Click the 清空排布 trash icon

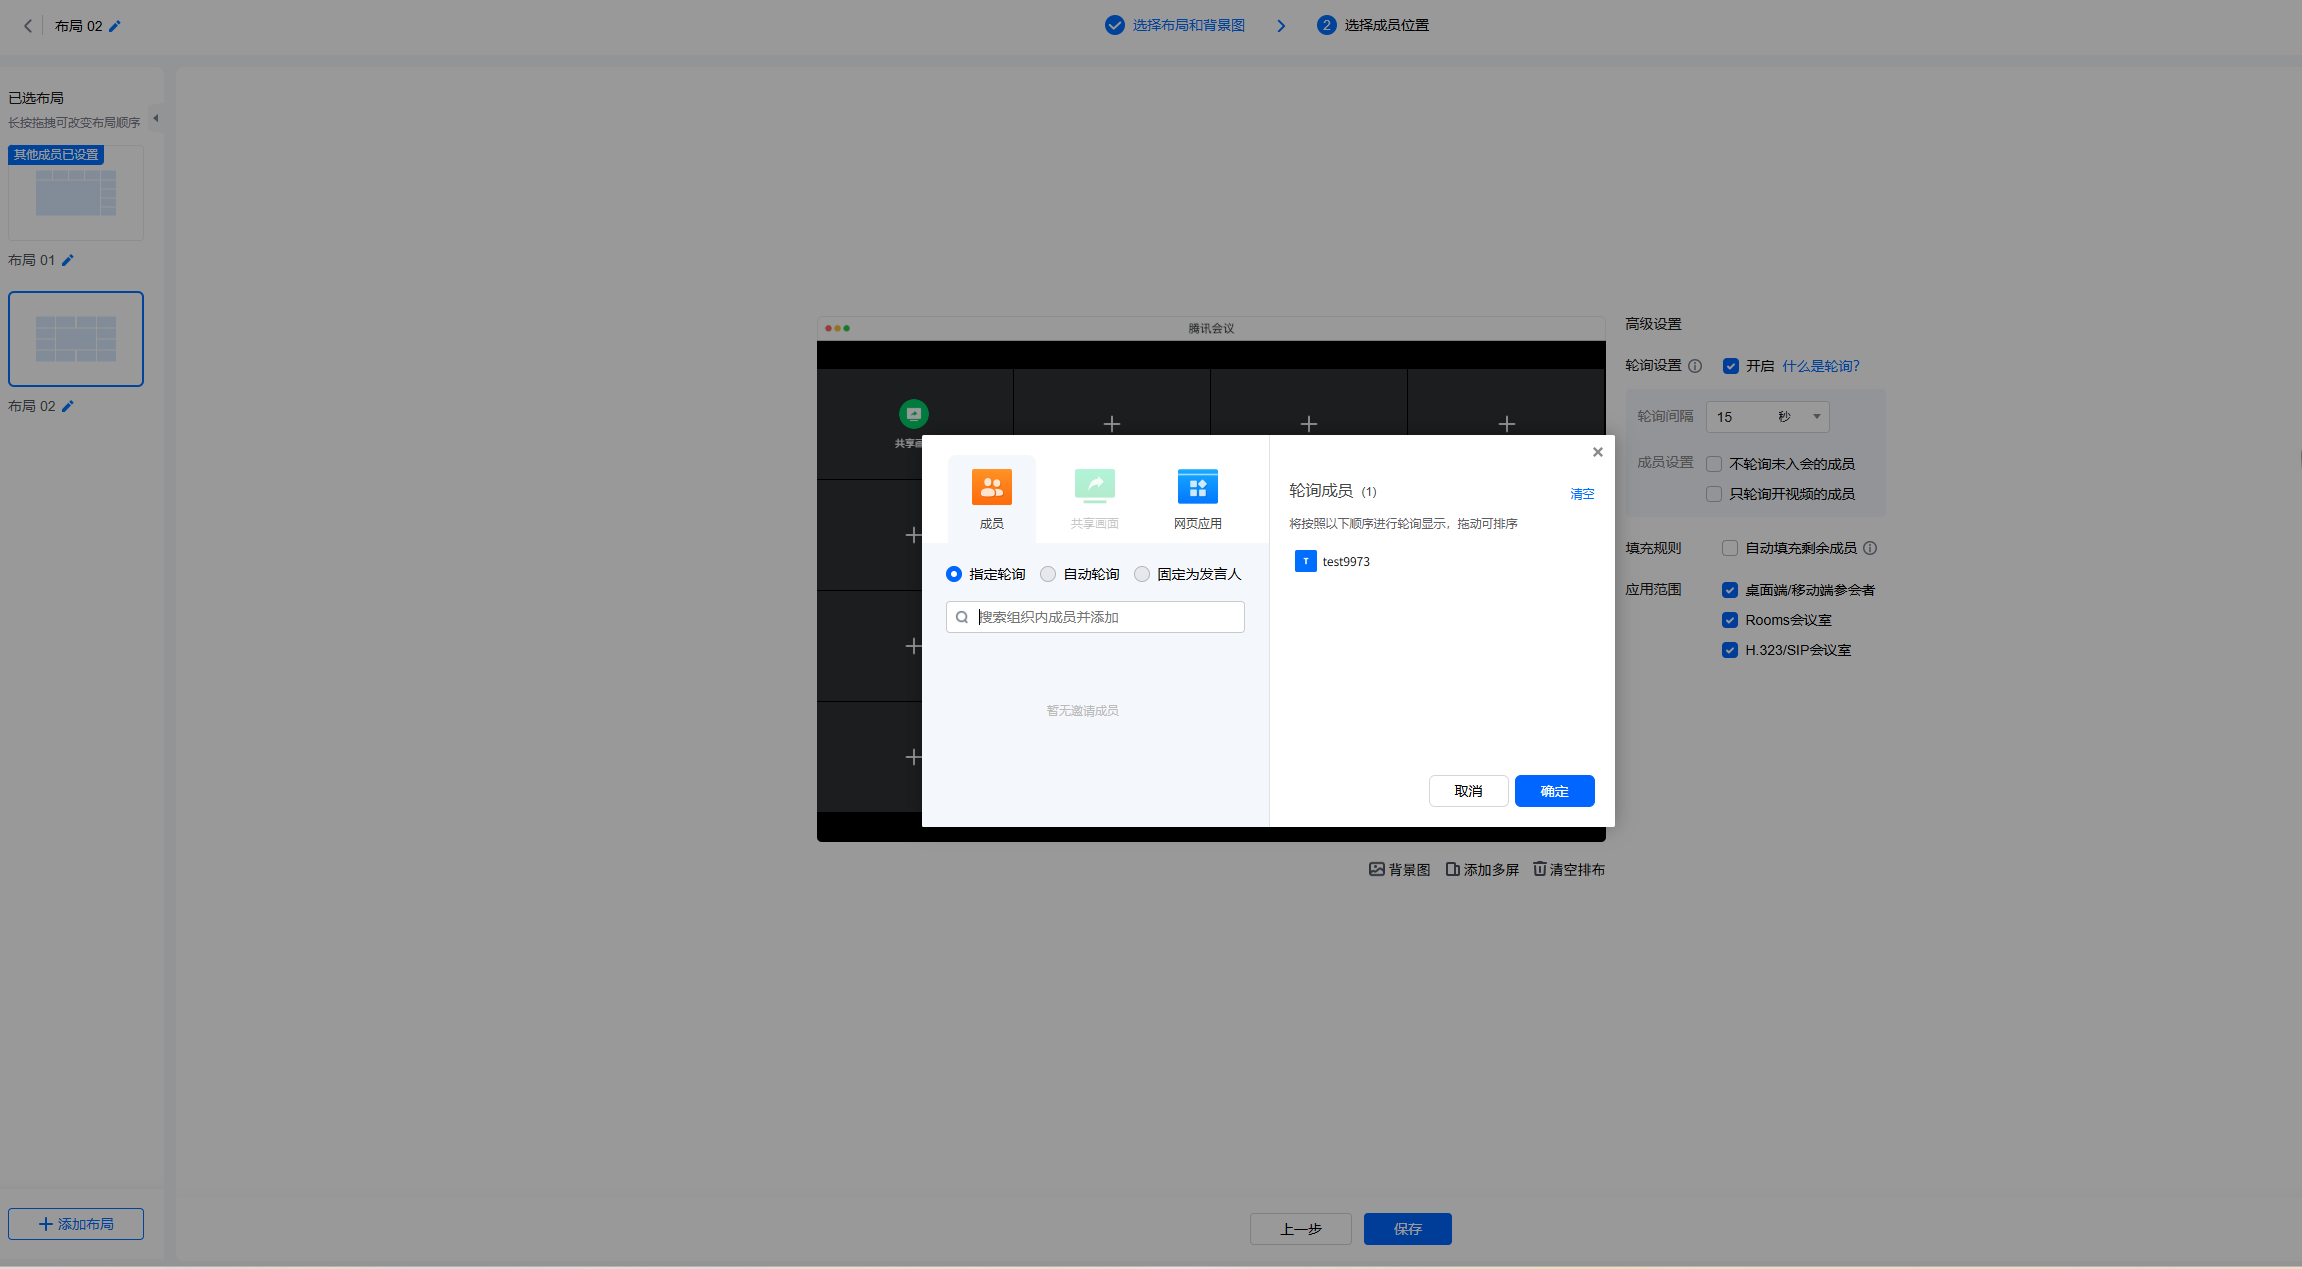pyautogui.click(x=1540, y=869)
